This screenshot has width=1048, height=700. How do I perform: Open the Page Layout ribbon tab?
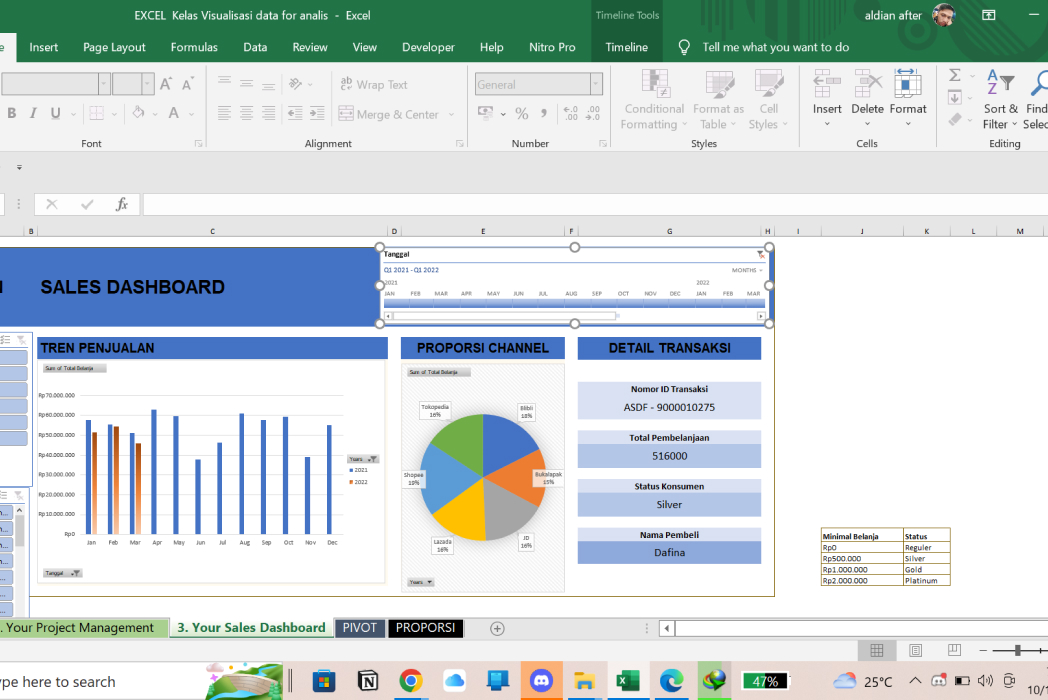[114, 47]
